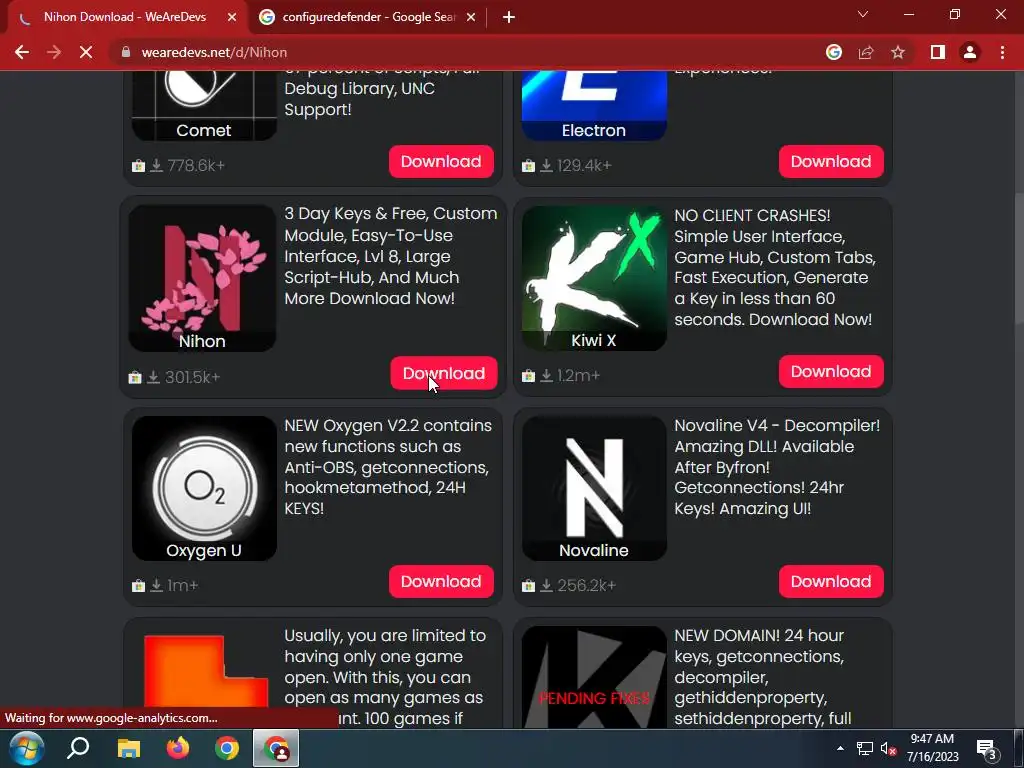
Task: Open the Windows Start menu
Action: (26, 748)
